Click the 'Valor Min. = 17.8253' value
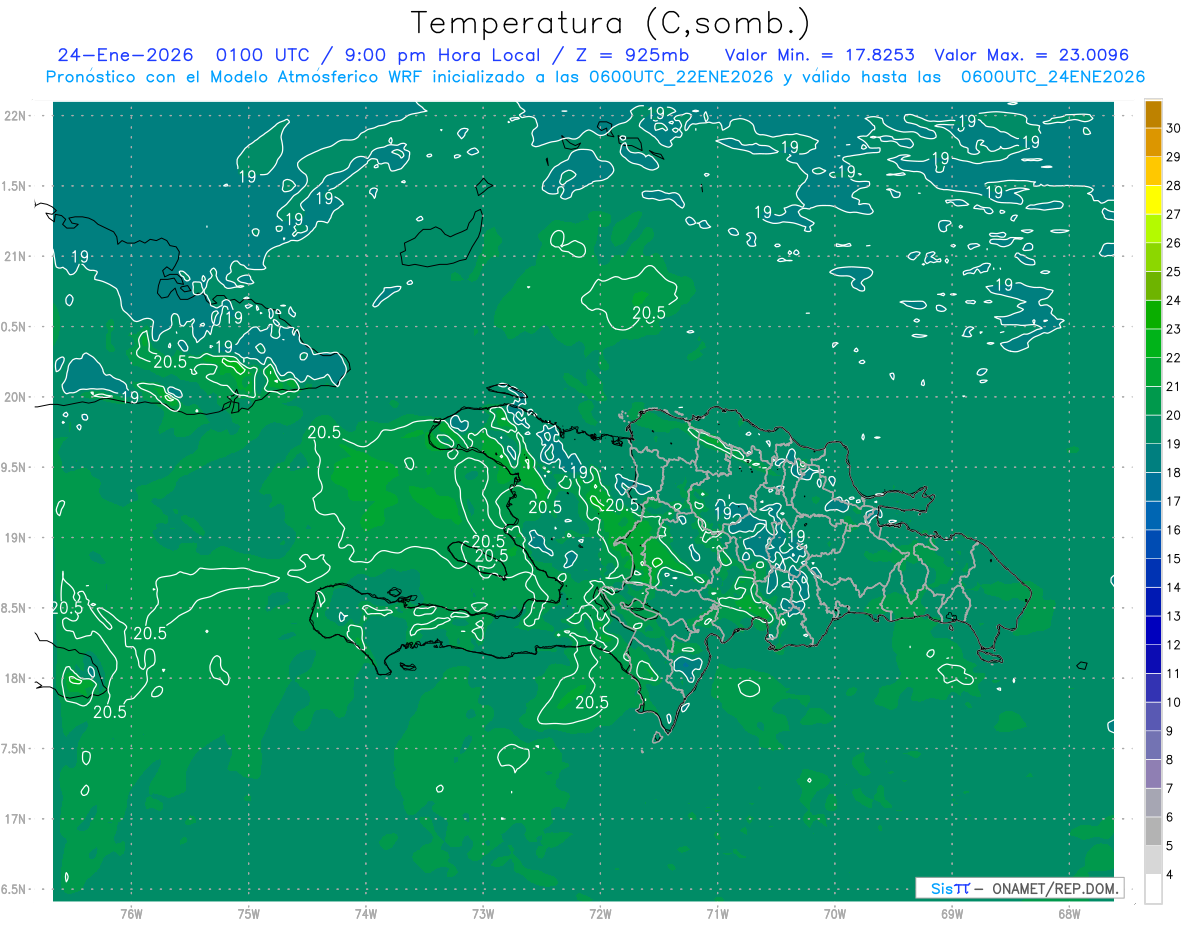1200x927 pixels. (x=821, y=55)
